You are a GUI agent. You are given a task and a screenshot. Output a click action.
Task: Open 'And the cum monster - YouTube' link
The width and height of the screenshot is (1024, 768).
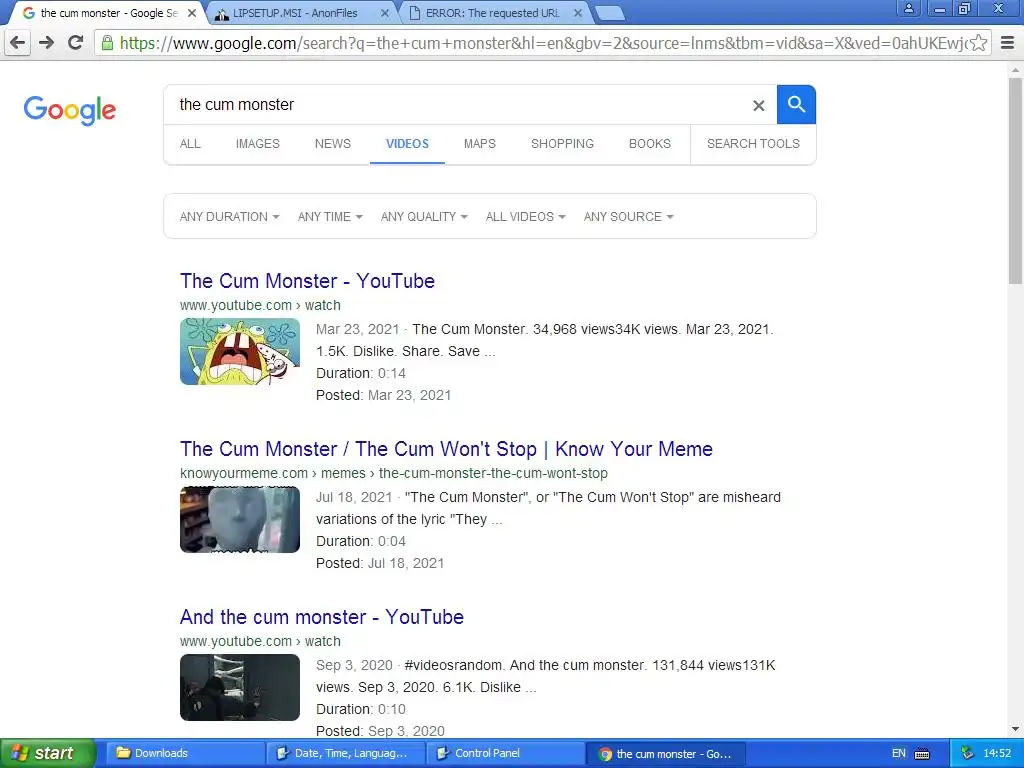321,617
